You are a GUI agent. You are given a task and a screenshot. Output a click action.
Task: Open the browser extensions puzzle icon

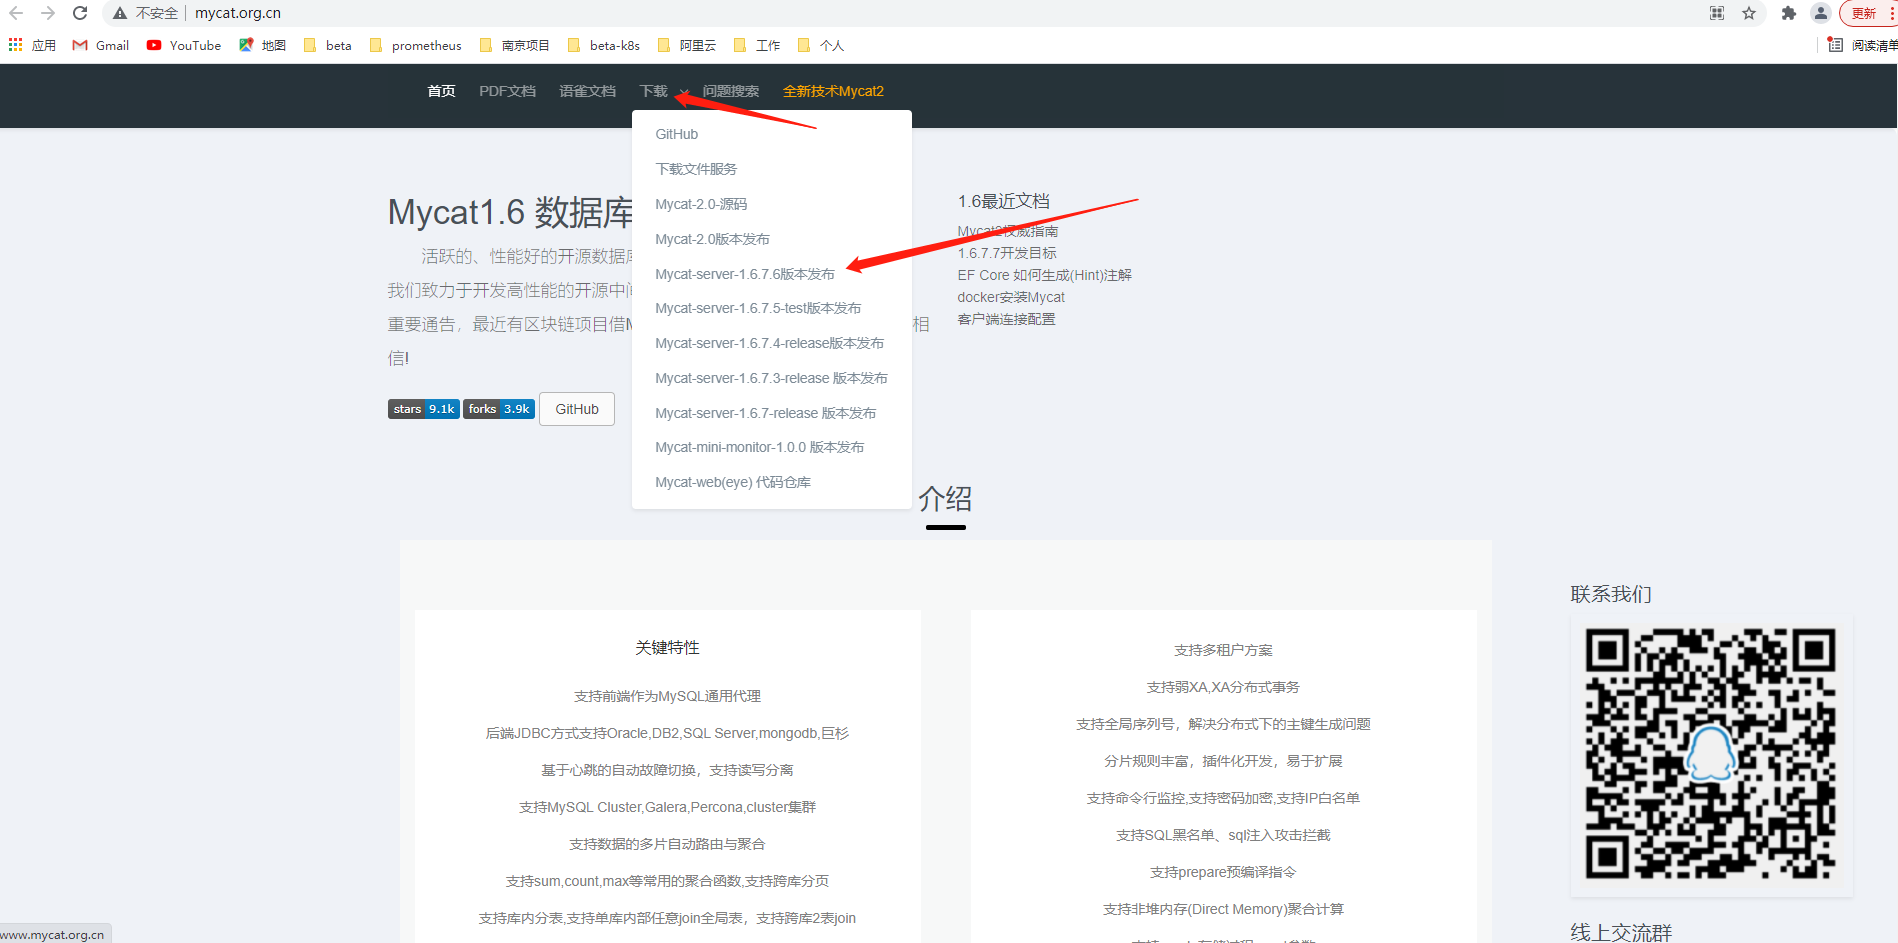coord(1789,13)
